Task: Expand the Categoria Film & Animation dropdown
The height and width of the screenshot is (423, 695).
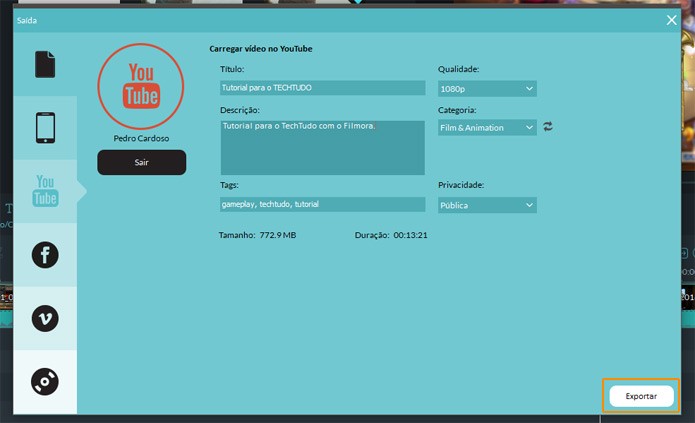Action: tap(487, 128)
